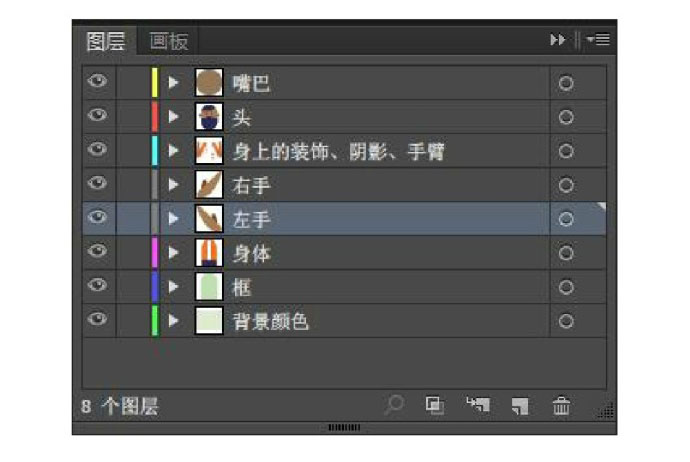This screenshot has height=462, width=690.
Task: Click target circle of 右手 layer
Action: click(x=566, y=185)
